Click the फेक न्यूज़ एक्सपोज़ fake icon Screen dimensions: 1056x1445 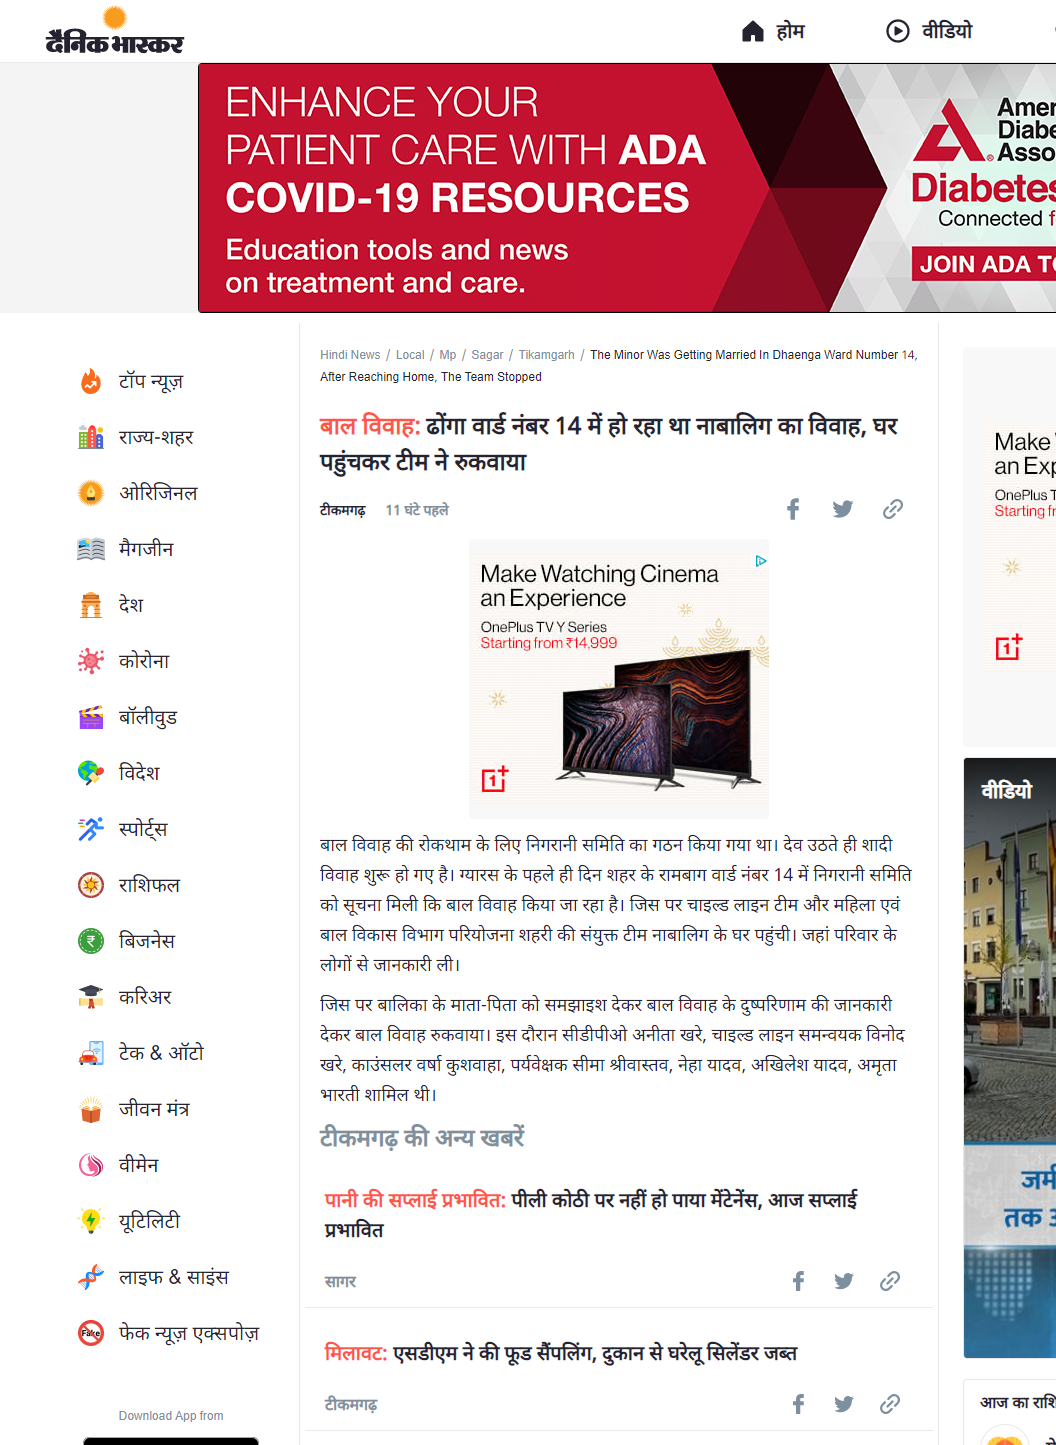pyautogui.click(x=91, y=1333)
